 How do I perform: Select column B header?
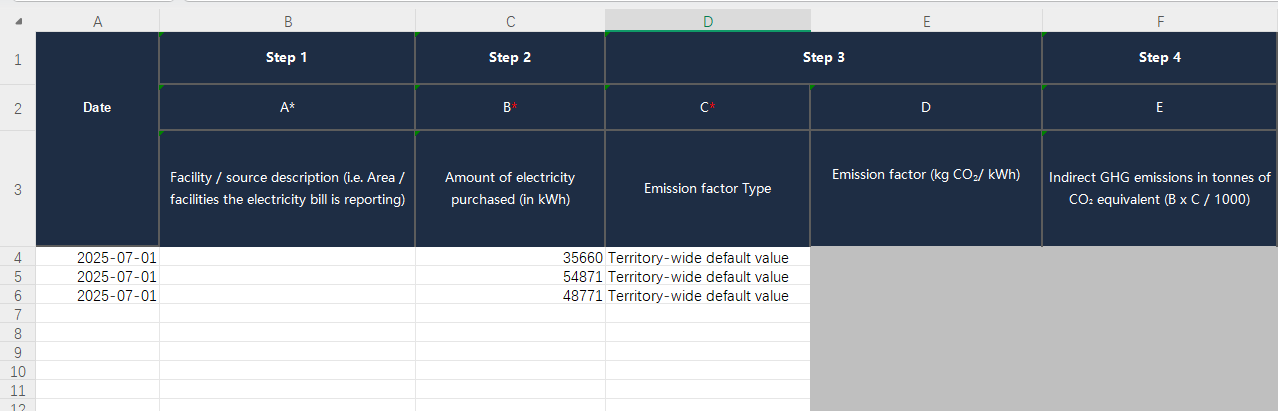tap(287, 21)
